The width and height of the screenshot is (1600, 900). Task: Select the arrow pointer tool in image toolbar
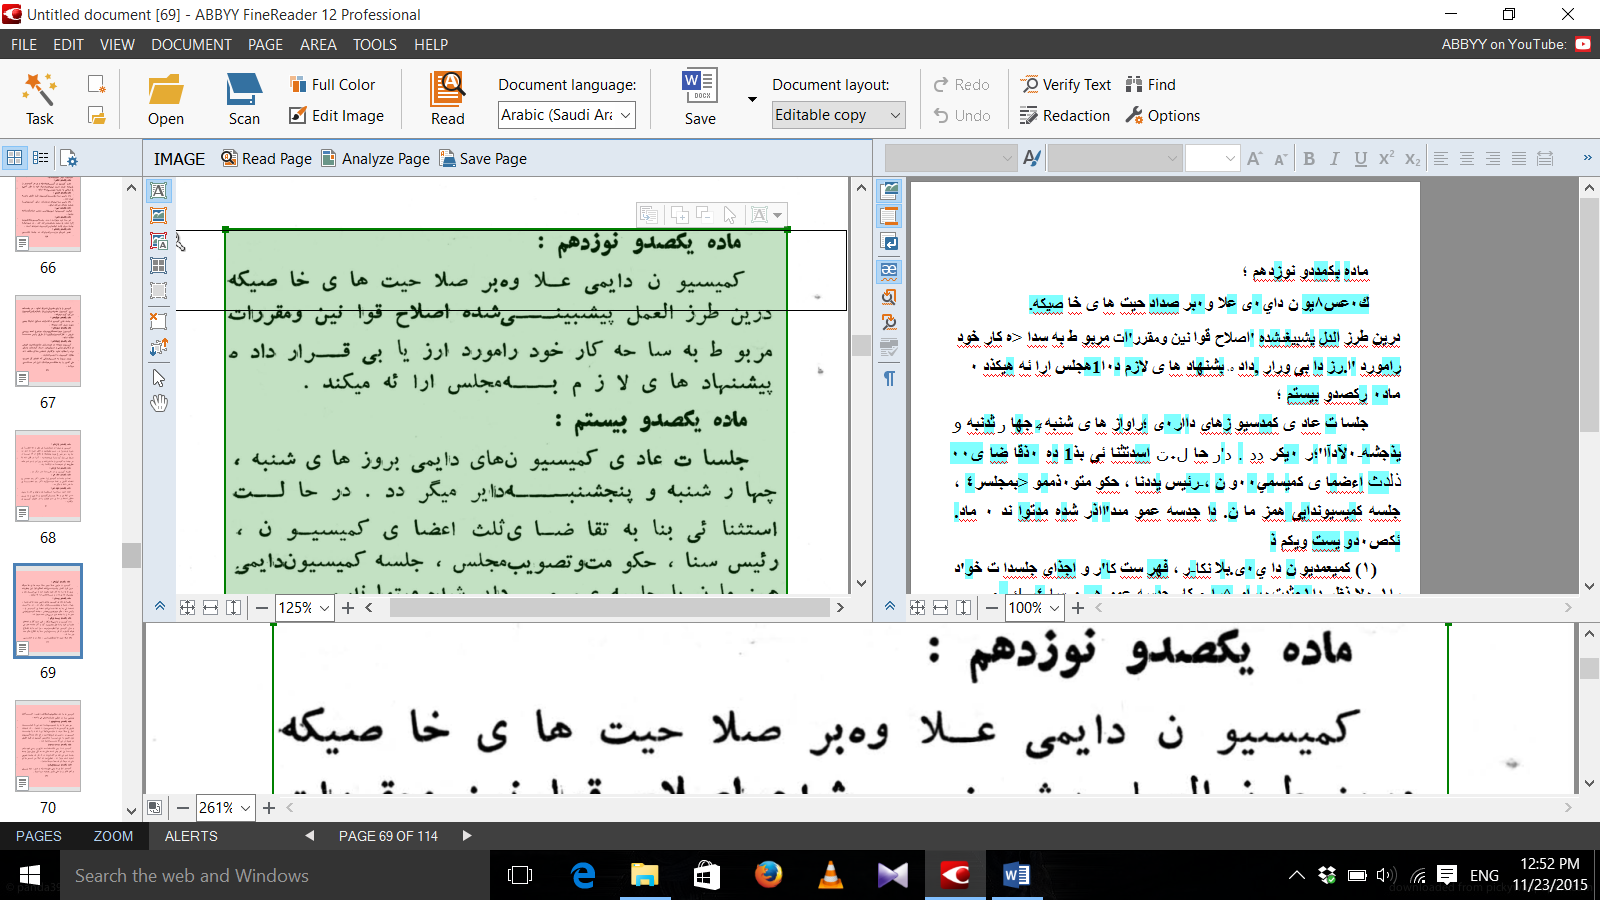coord(158,378)
